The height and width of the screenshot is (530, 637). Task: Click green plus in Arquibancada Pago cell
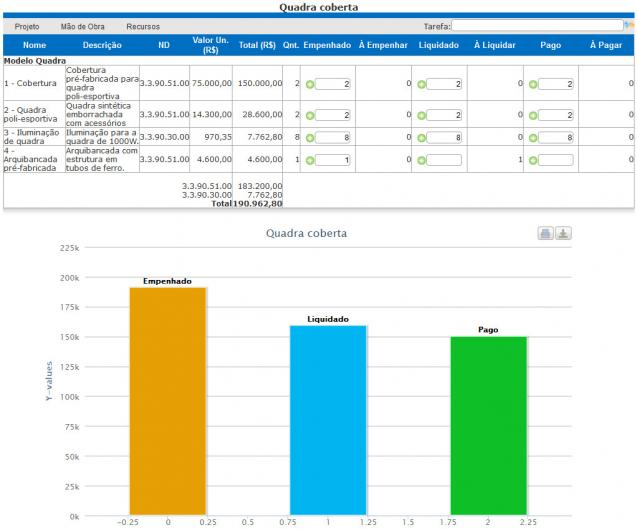pos(533,159)
